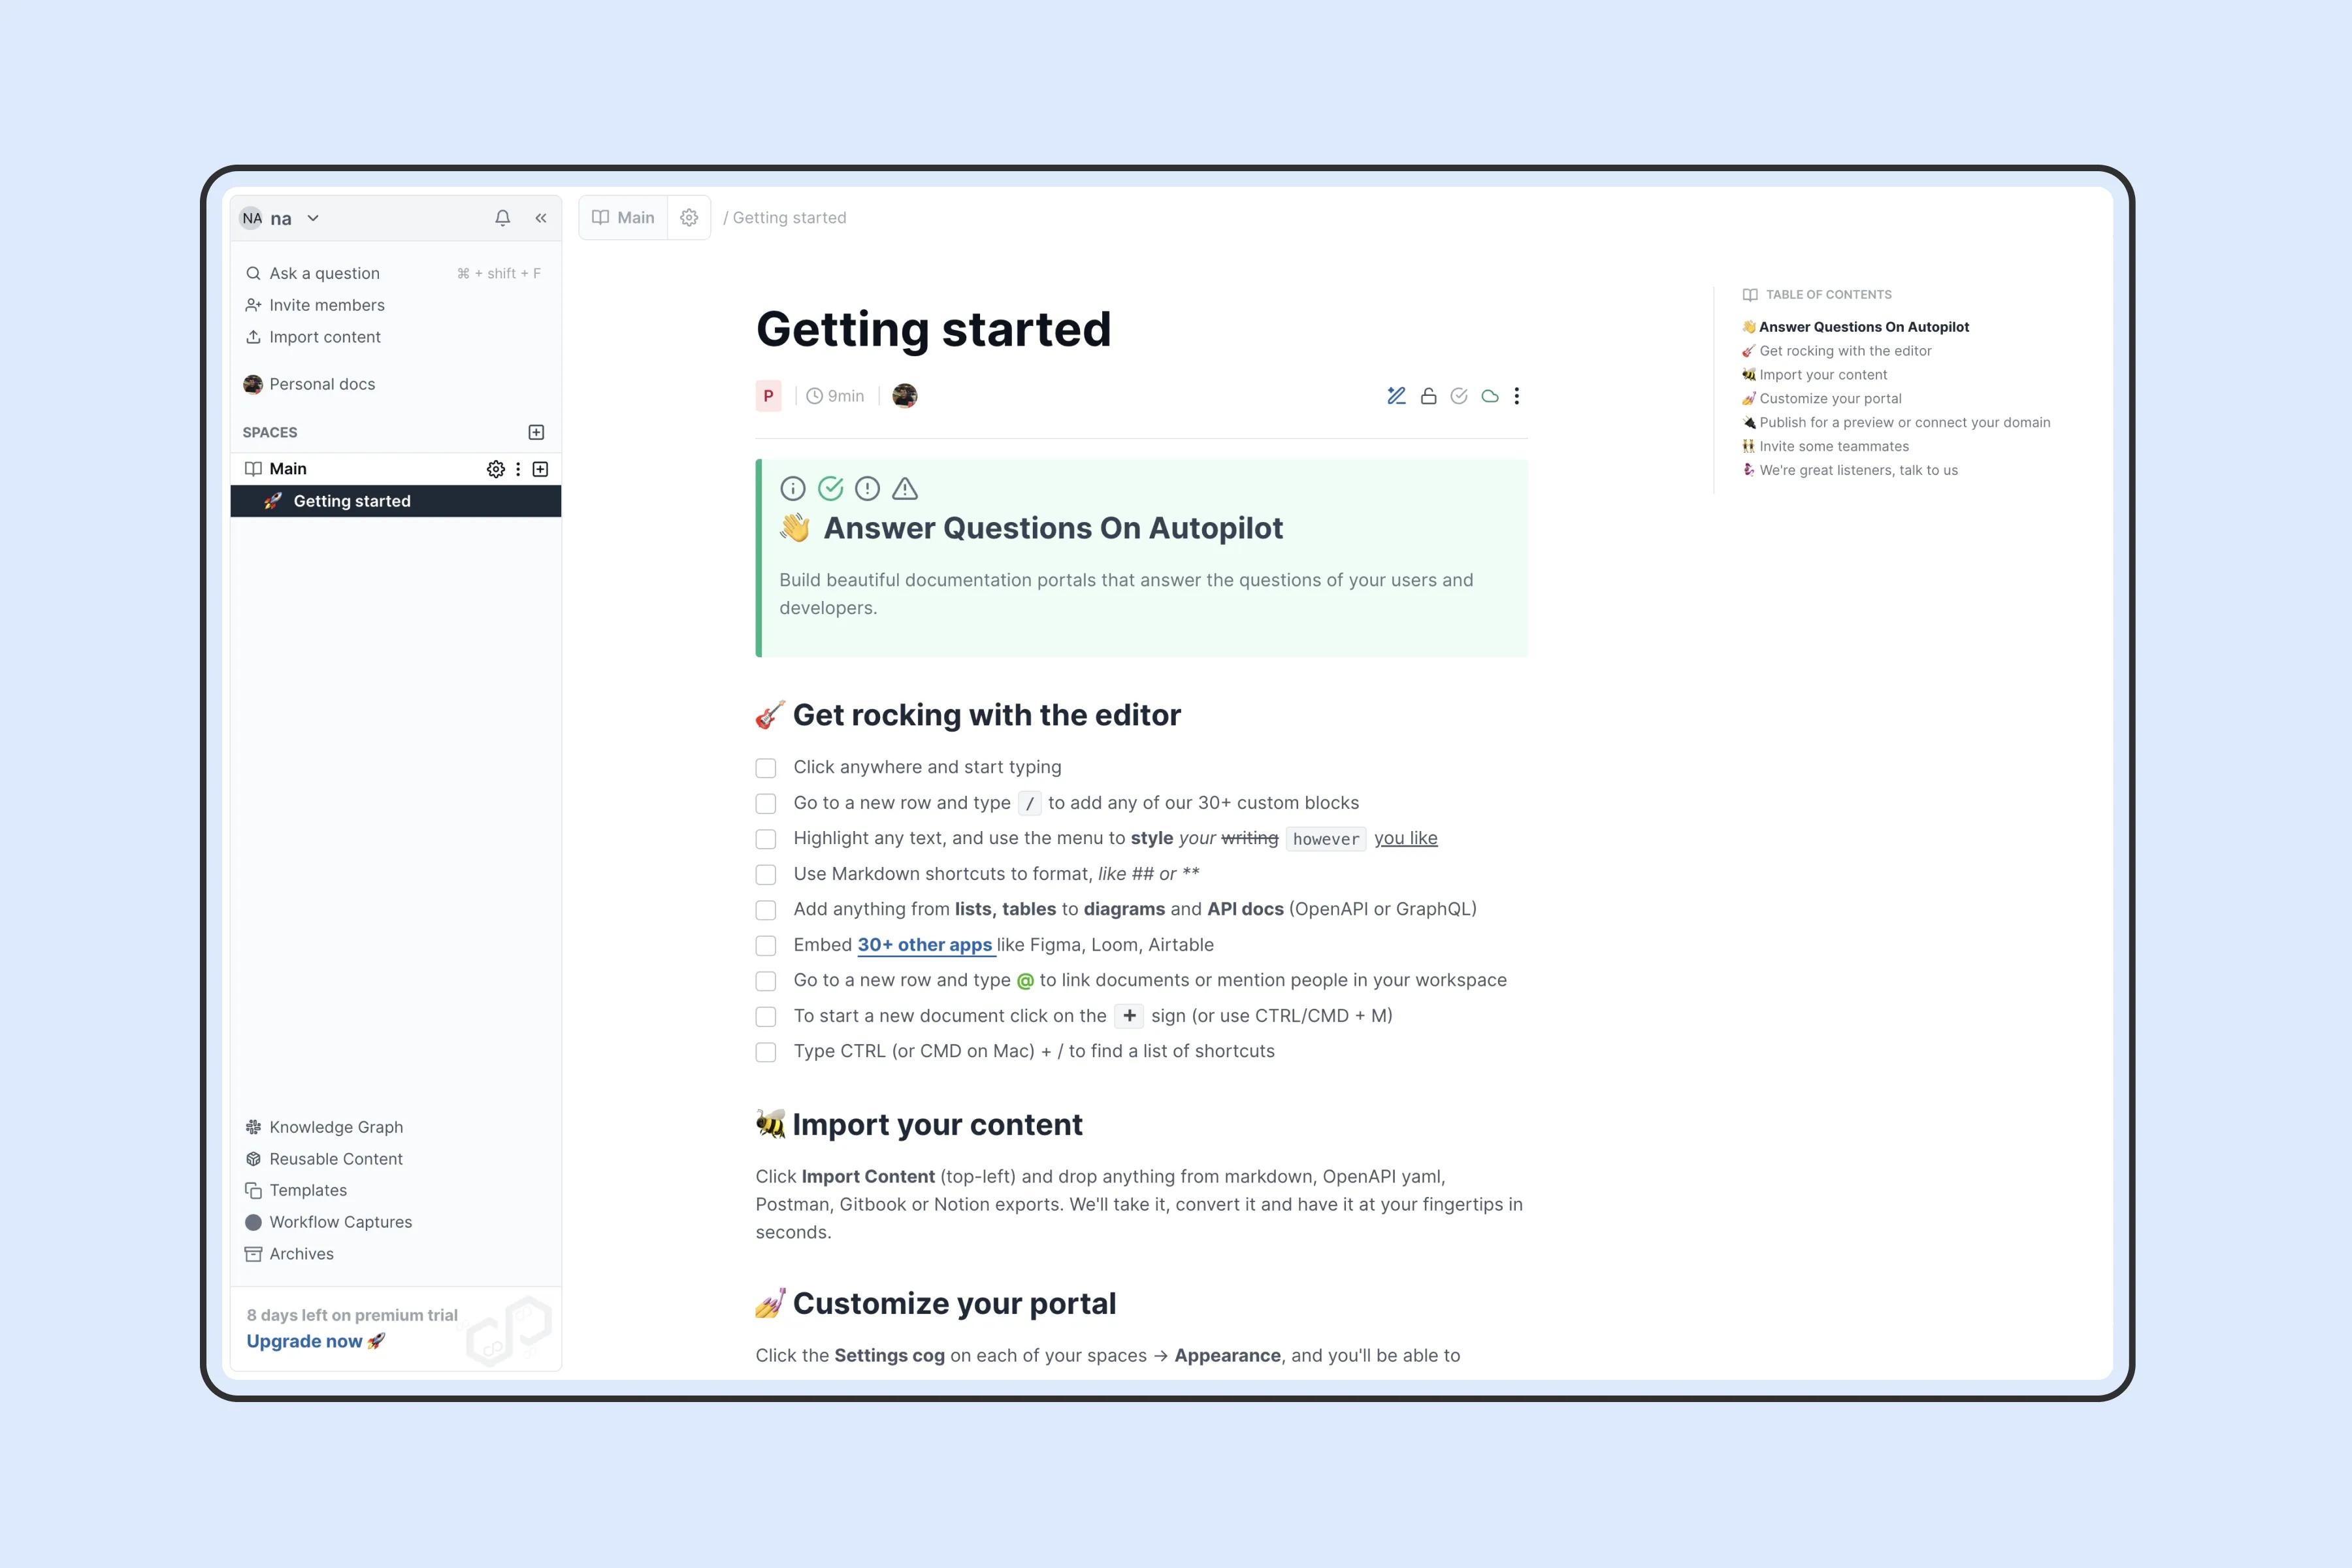The width and height of the screenshot is (2352, 1568).
Task: Click the Knowledge Graph icon in sidebar
Action: point(252,1125)
